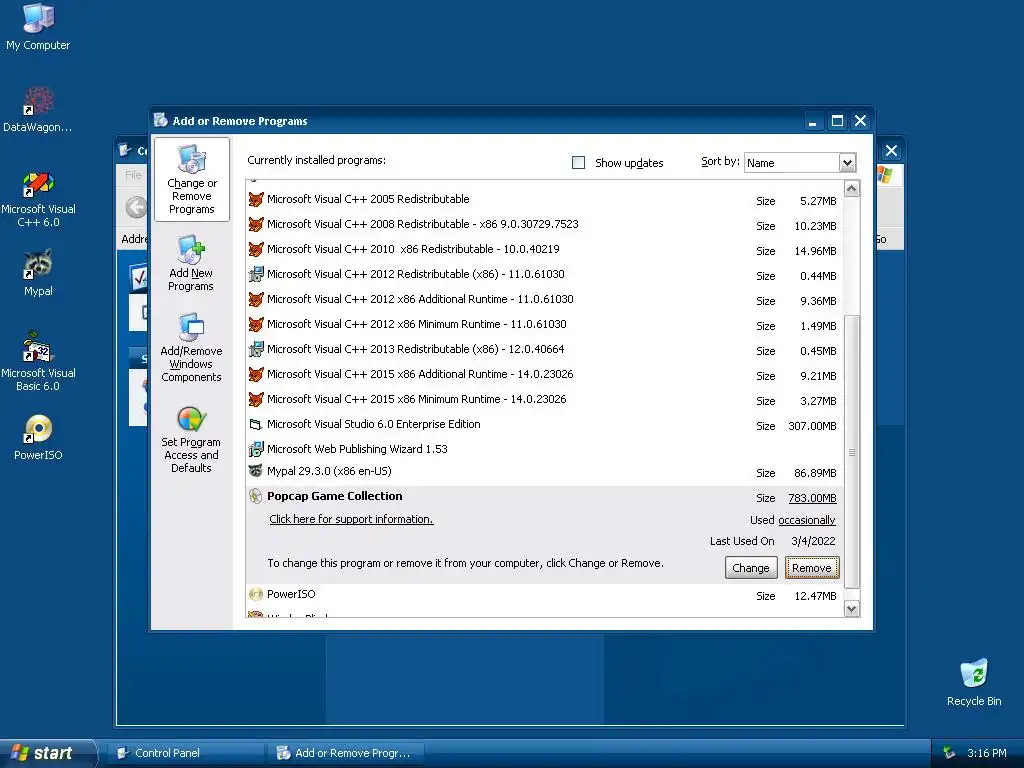Switch to the Control Panel taskbar button
The height and width of the screenshot is (768, 1024).
(x=186, y=753)
